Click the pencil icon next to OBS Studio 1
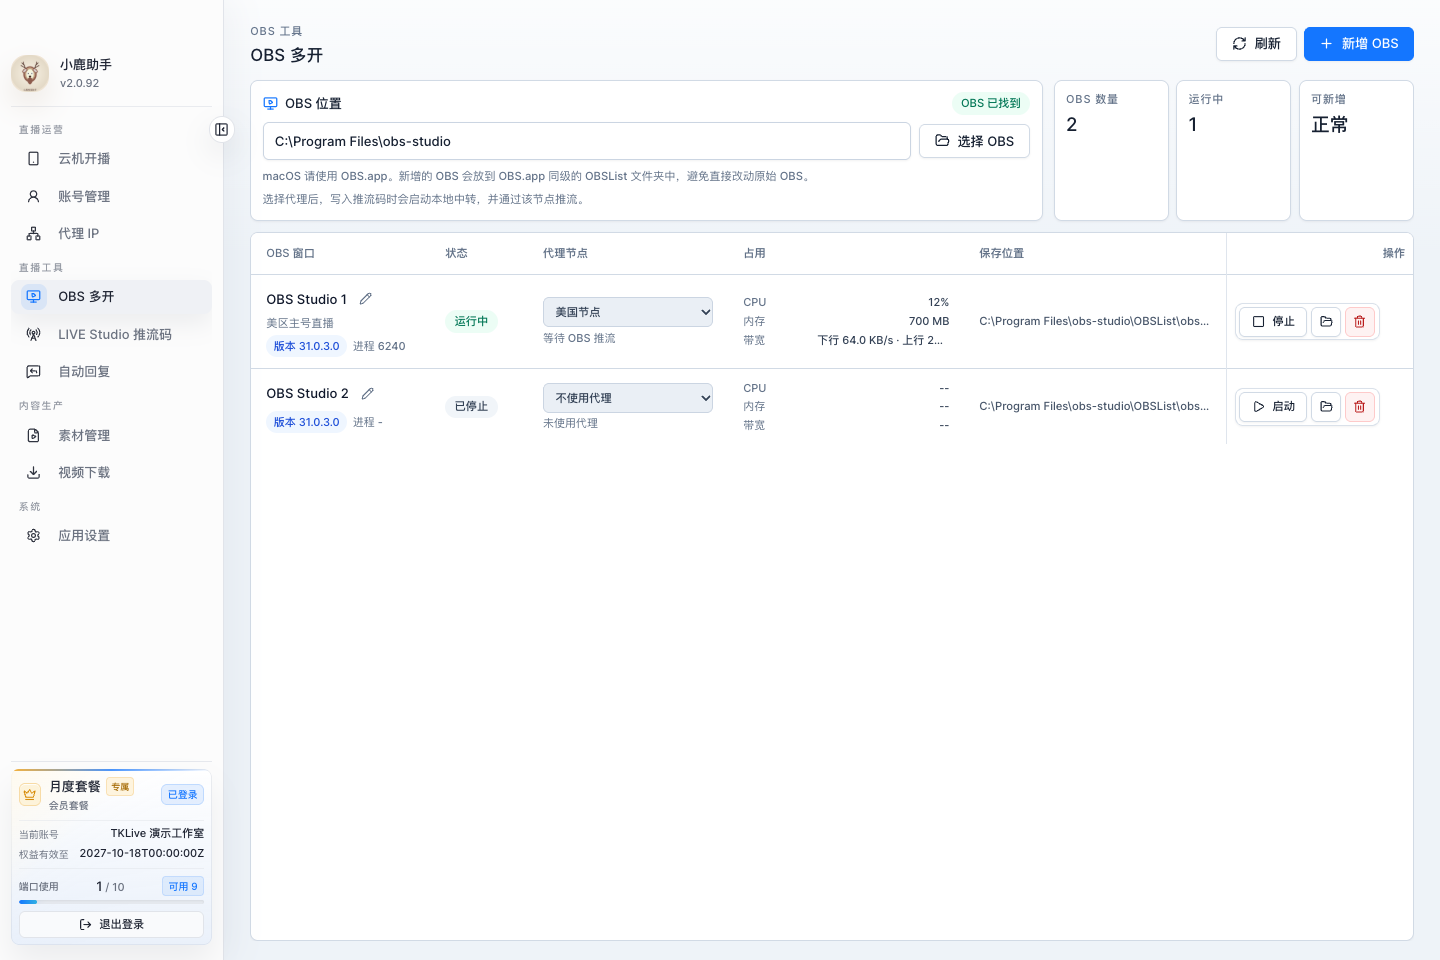Viewport: 1440px width, 960px height. pyautogui.click(x=366, y=299)
